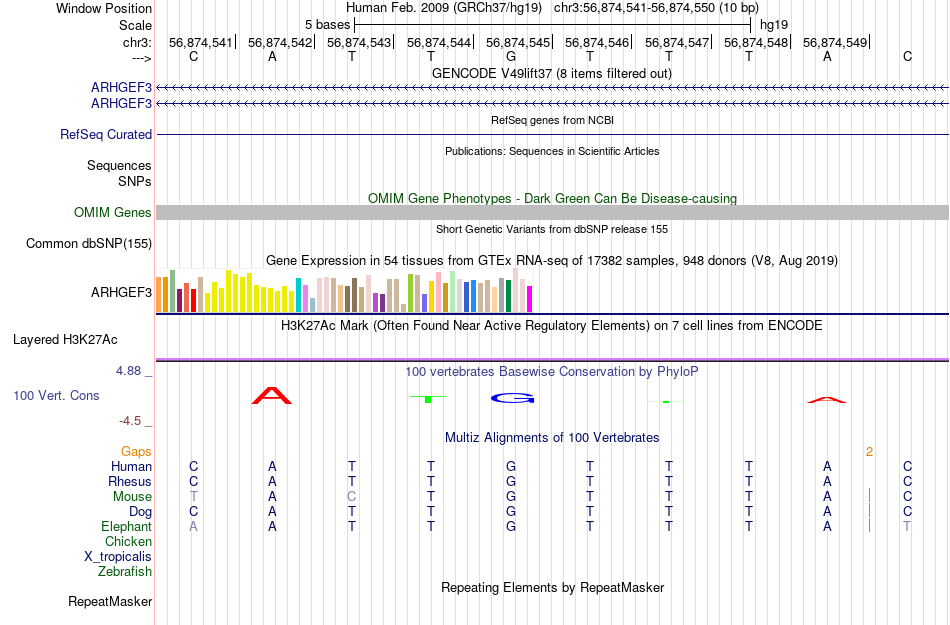Click the -4.5 PhyloP lower scale value
The image size is (950, 625).
tap(130, 420)
